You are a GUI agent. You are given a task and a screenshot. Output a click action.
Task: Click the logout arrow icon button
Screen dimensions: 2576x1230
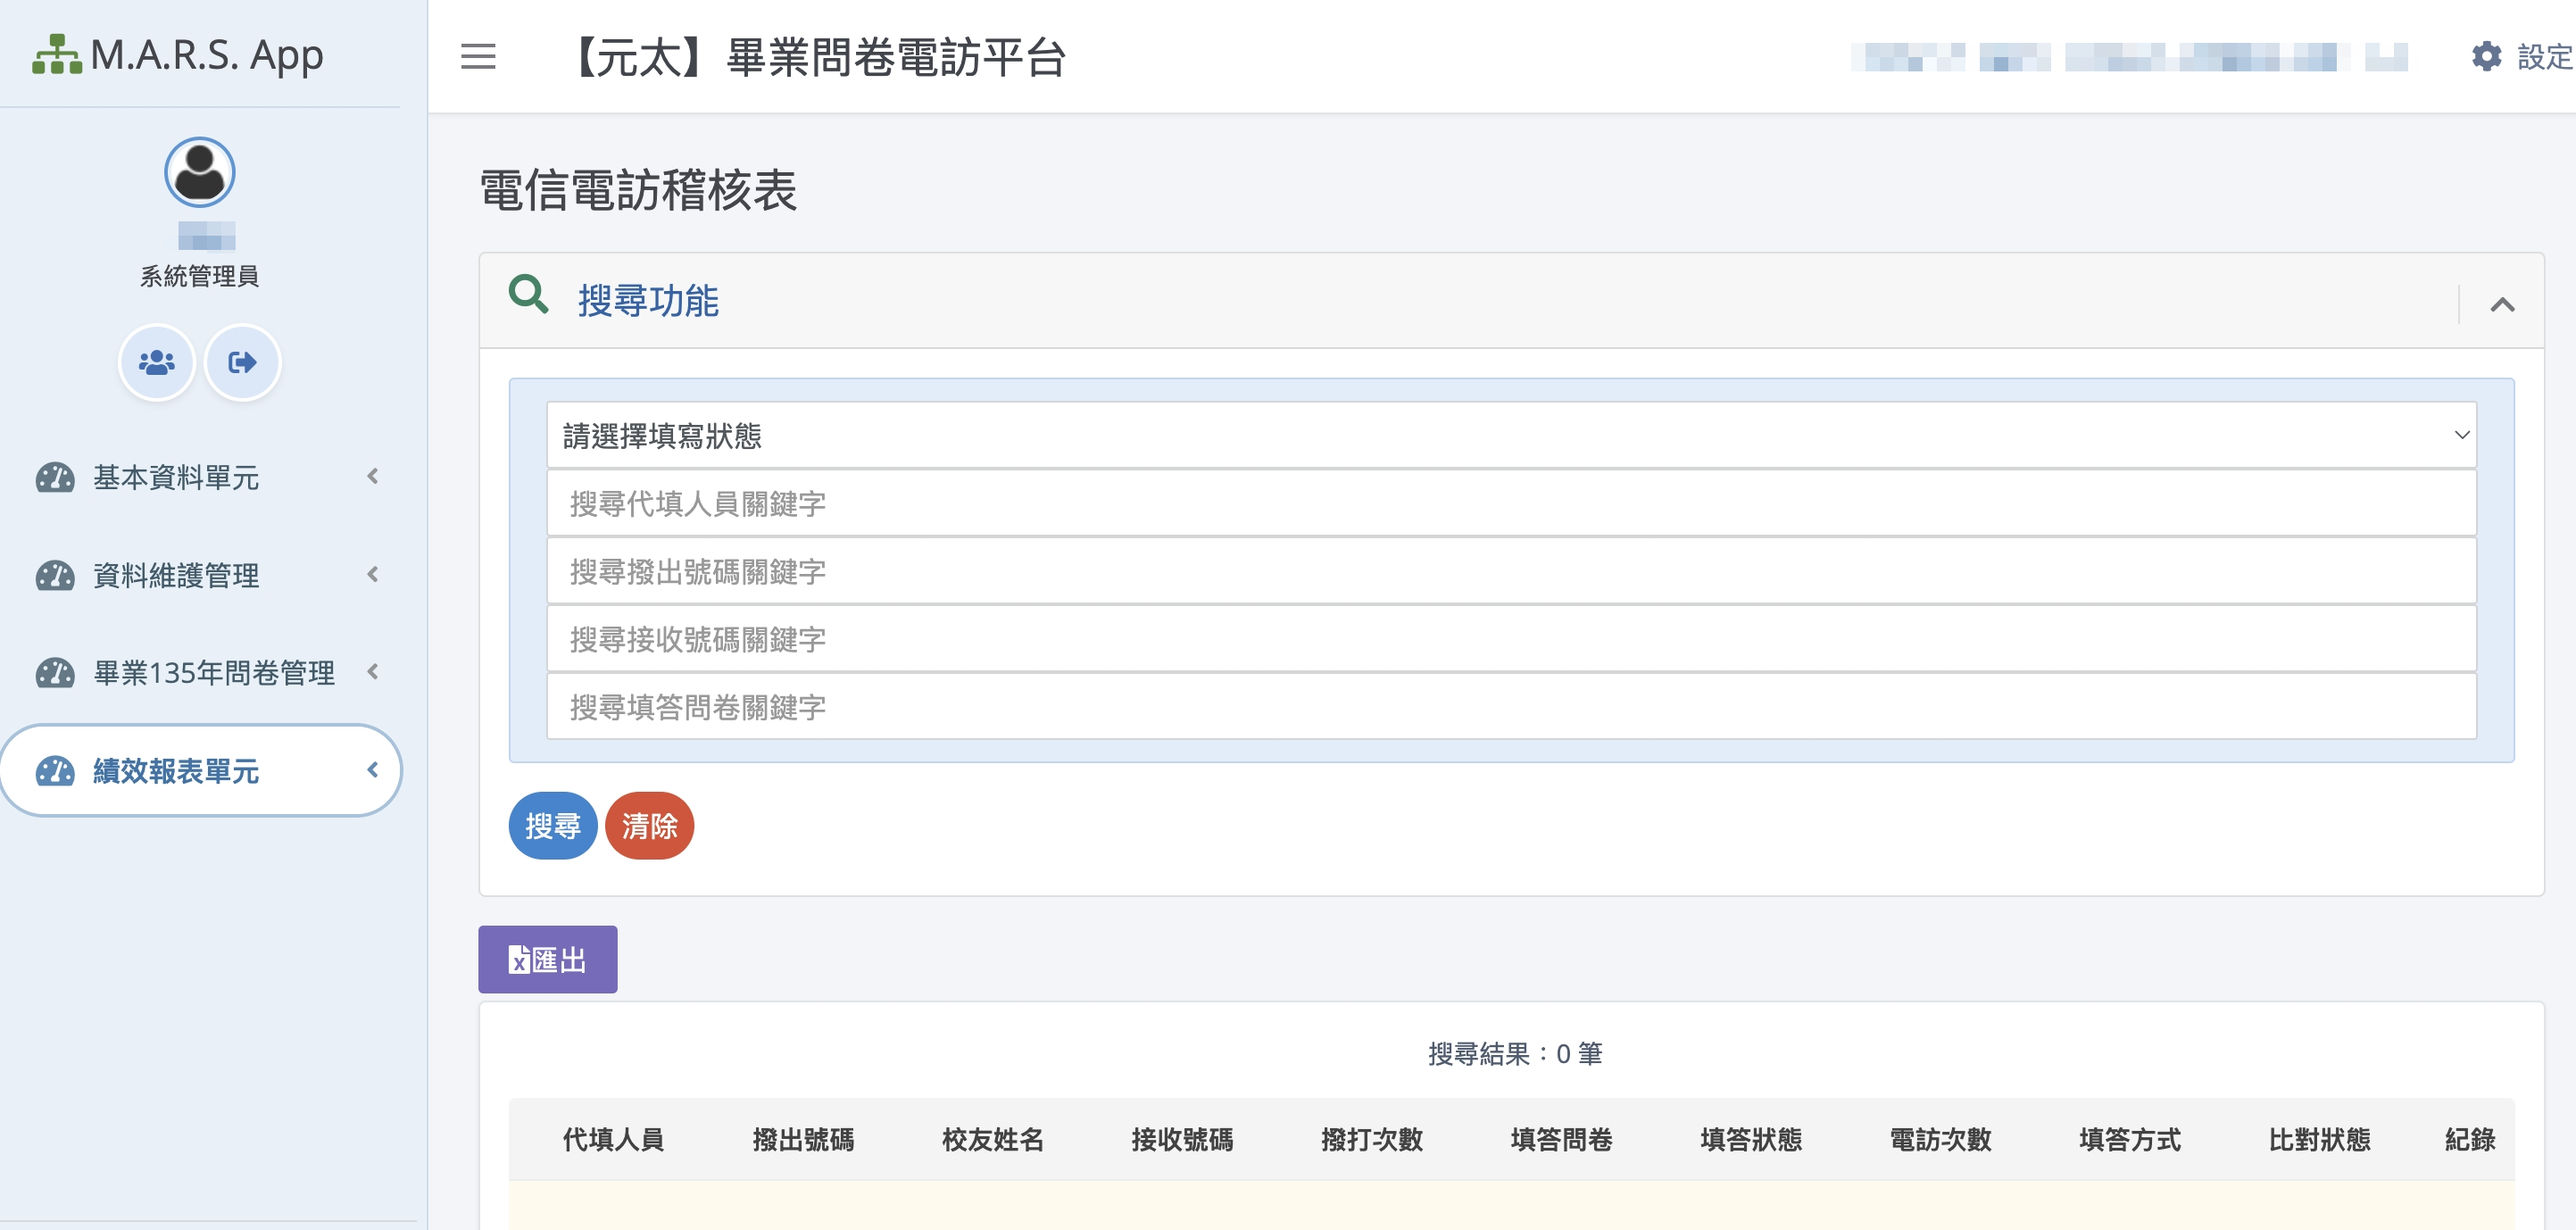pyautogui.click(x=242, y=362)
